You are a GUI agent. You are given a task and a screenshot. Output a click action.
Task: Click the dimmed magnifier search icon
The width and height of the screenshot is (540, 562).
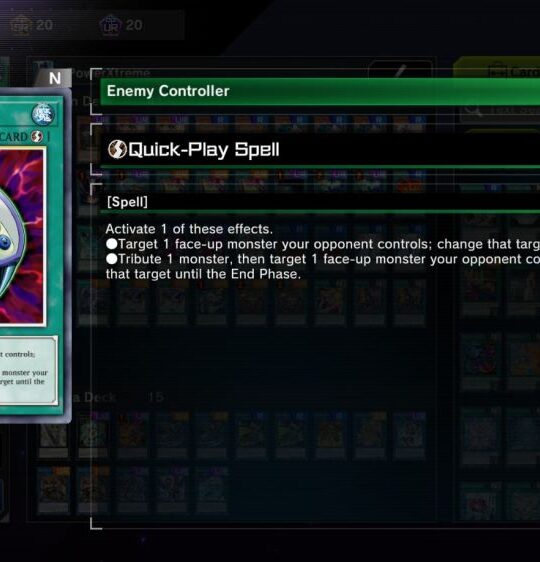[x=473, y=110]
